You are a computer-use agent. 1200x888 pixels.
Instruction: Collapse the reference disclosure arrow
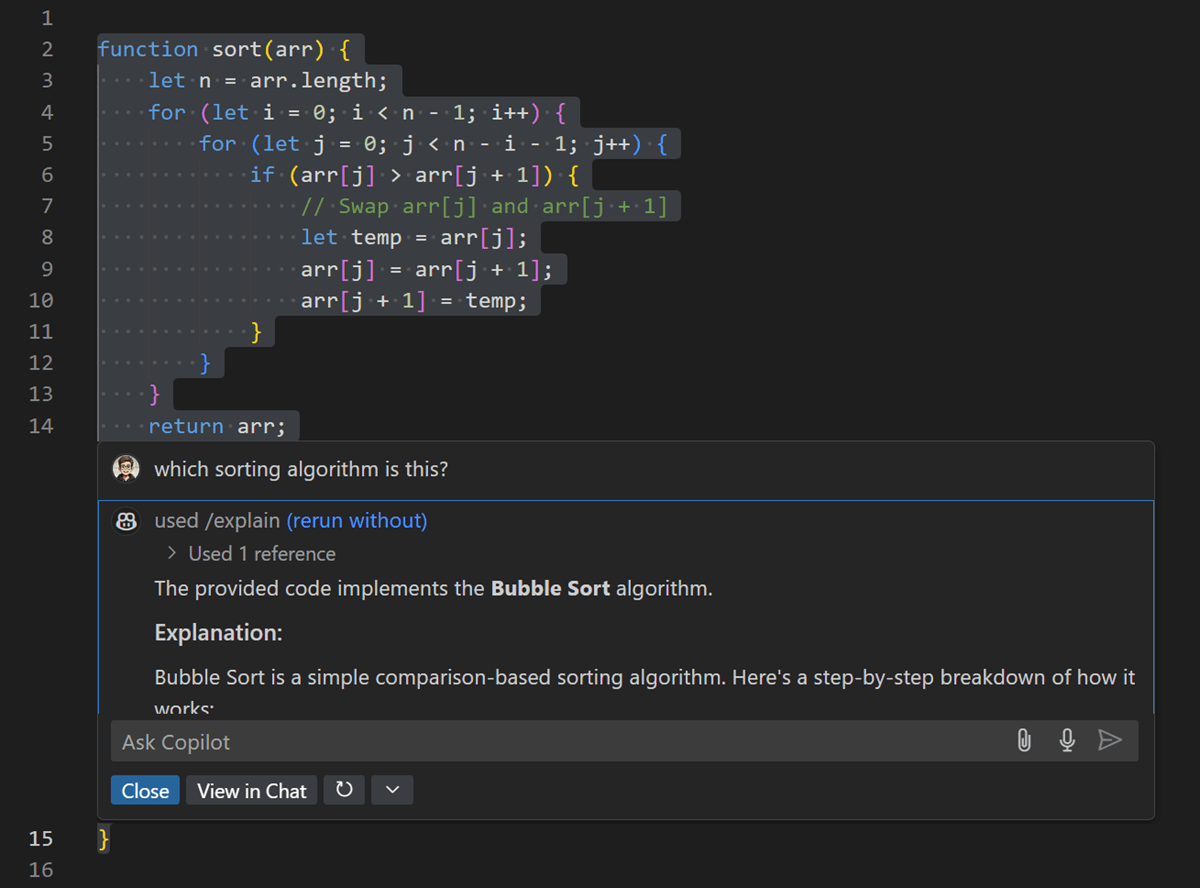pyautogui.click(x=170, y=553)
